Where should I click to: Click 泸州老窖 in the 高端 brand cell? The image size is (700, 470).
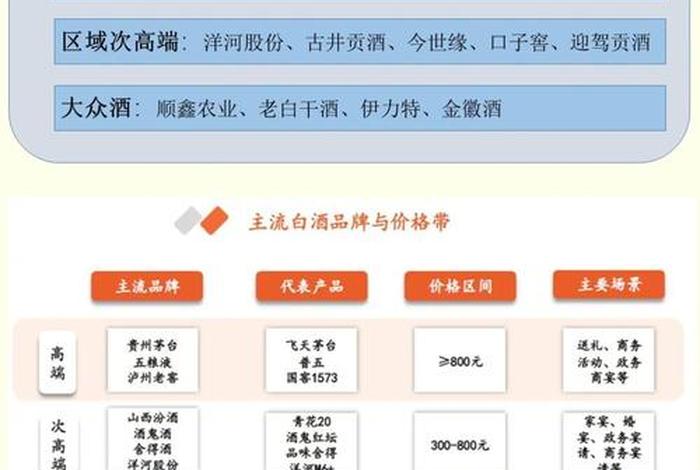coord(153,378)
